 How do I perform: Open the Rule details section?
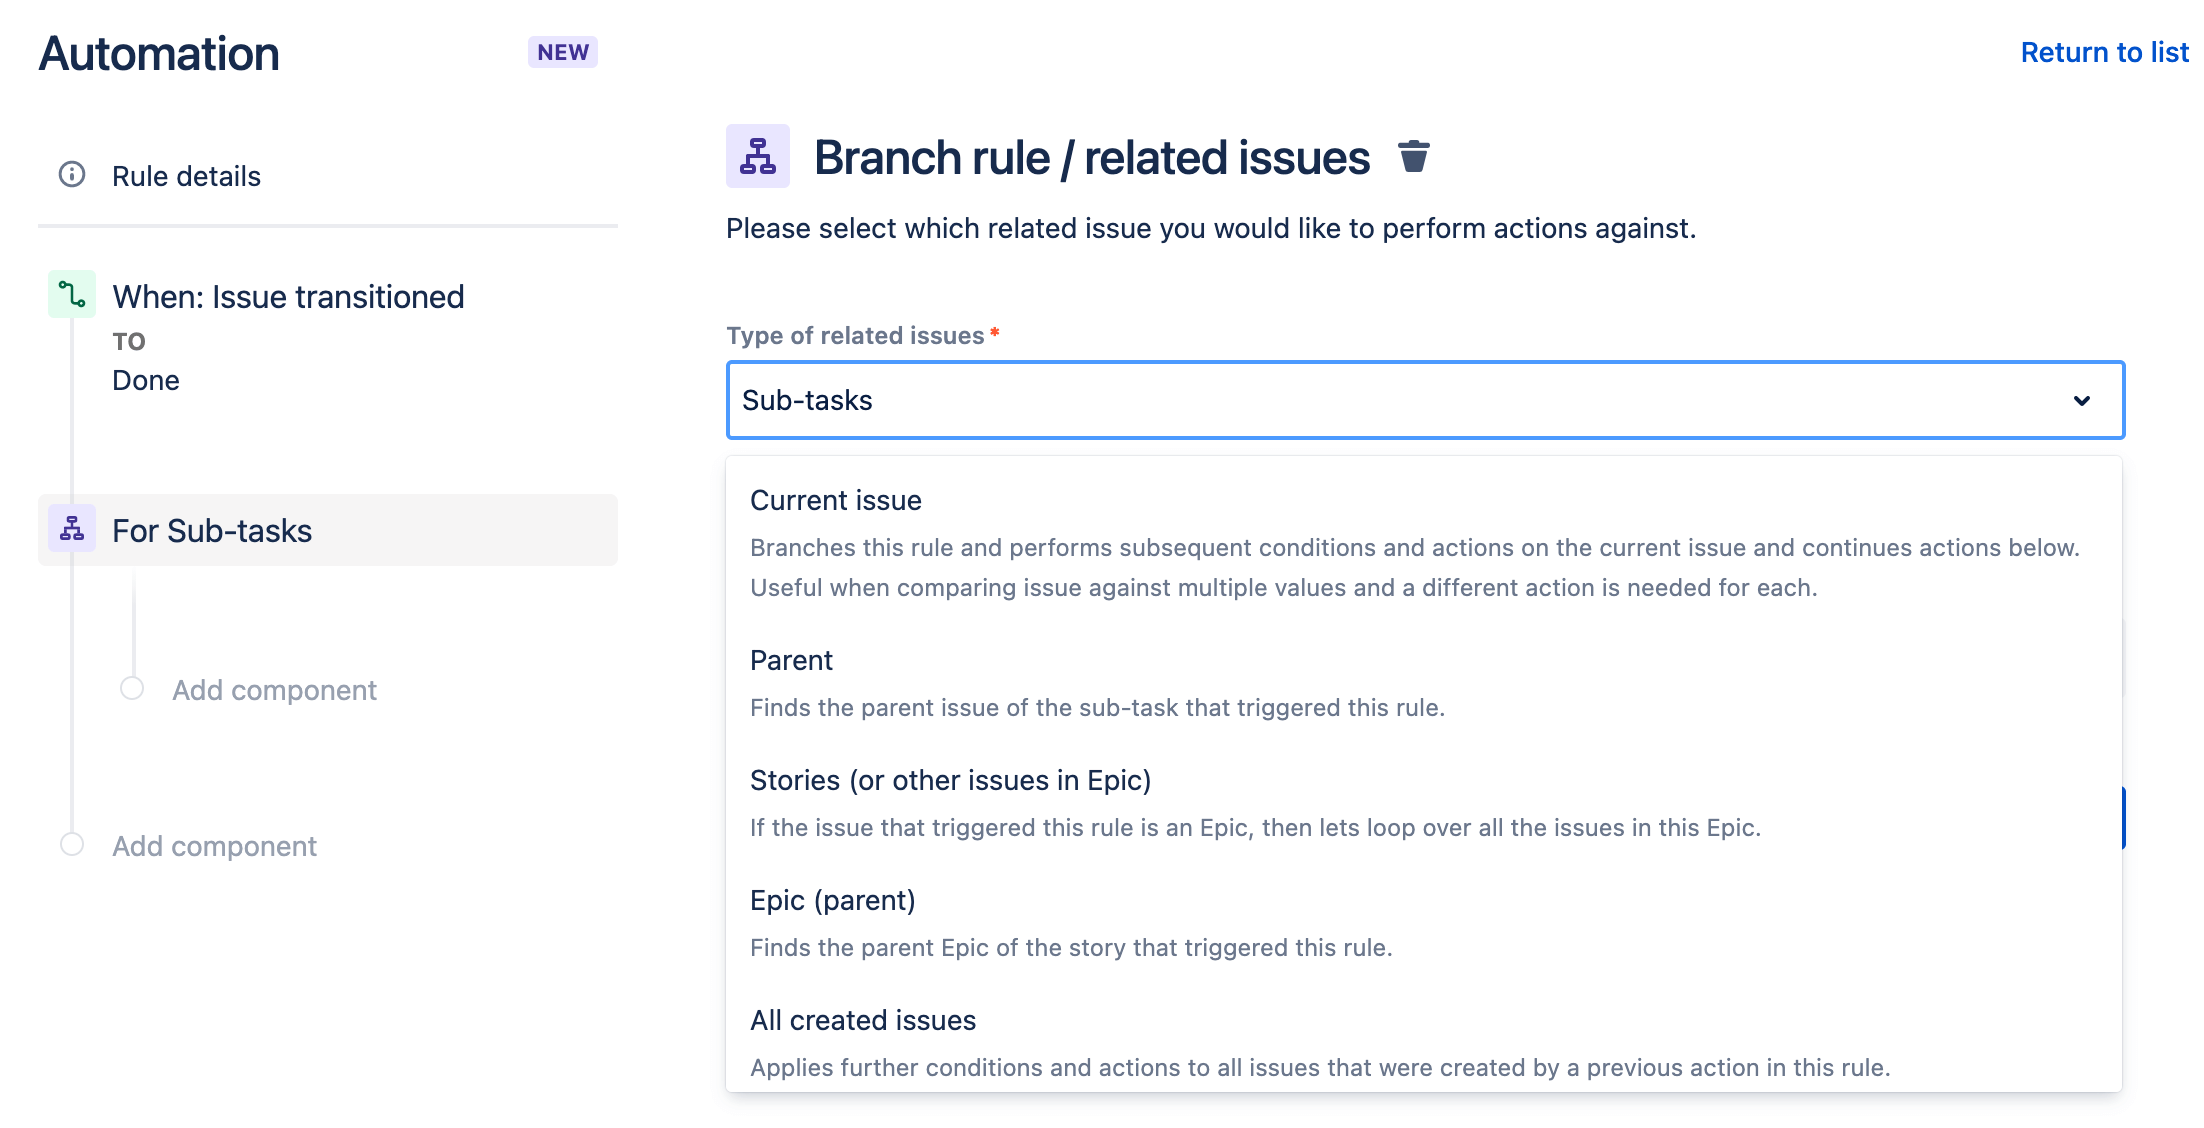pyautogui.click(x=186, y=175)
